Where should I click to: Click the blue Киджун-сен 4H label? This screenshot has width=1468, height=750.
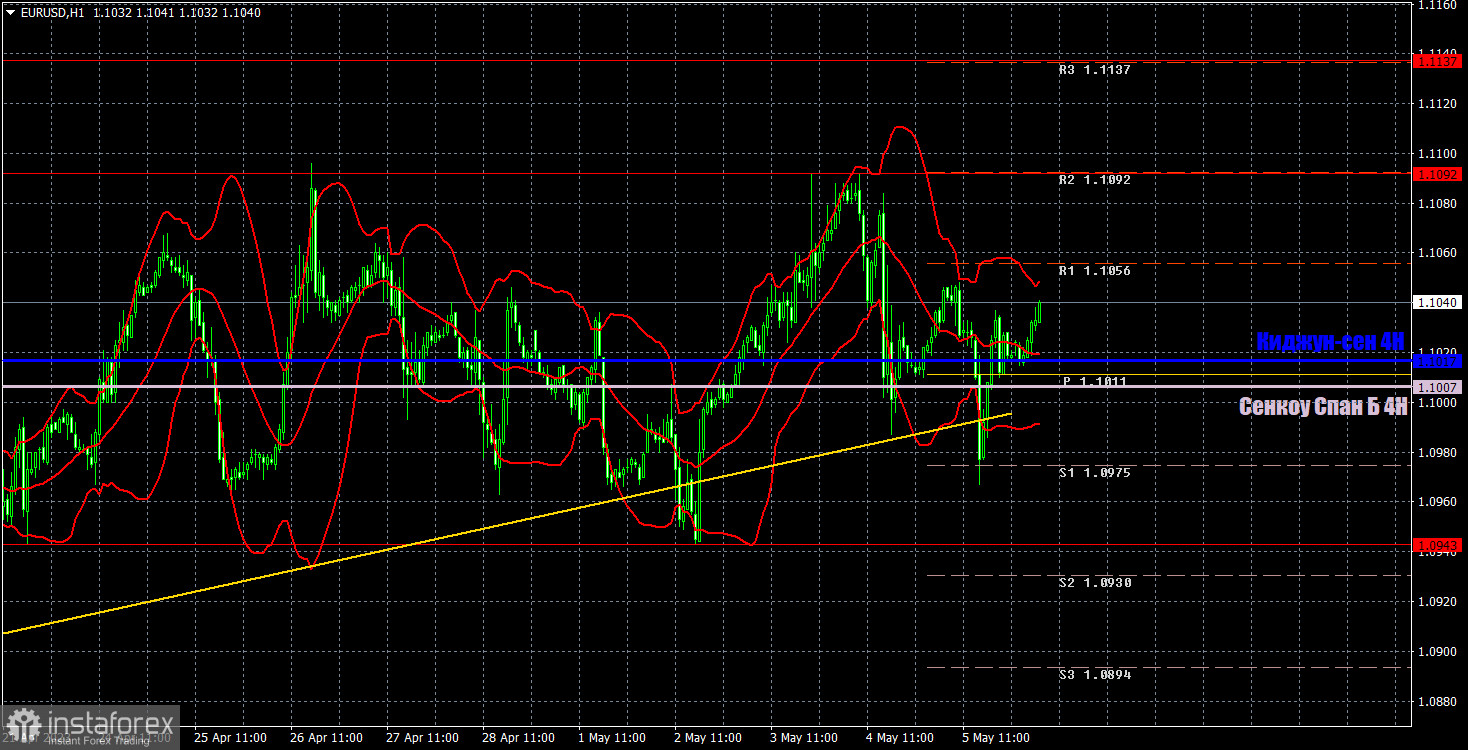click(x=1330, y=341)
